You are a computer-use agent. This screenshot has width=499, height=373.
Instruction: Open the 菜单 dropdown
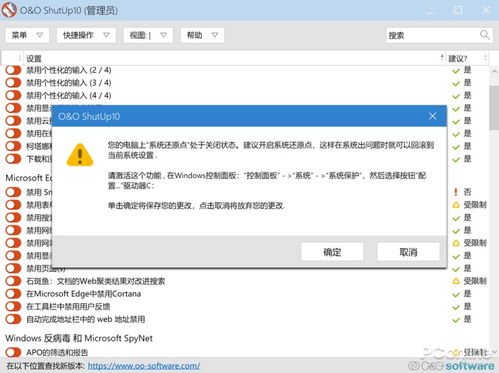pyautogui.click(x=27, y=35)
